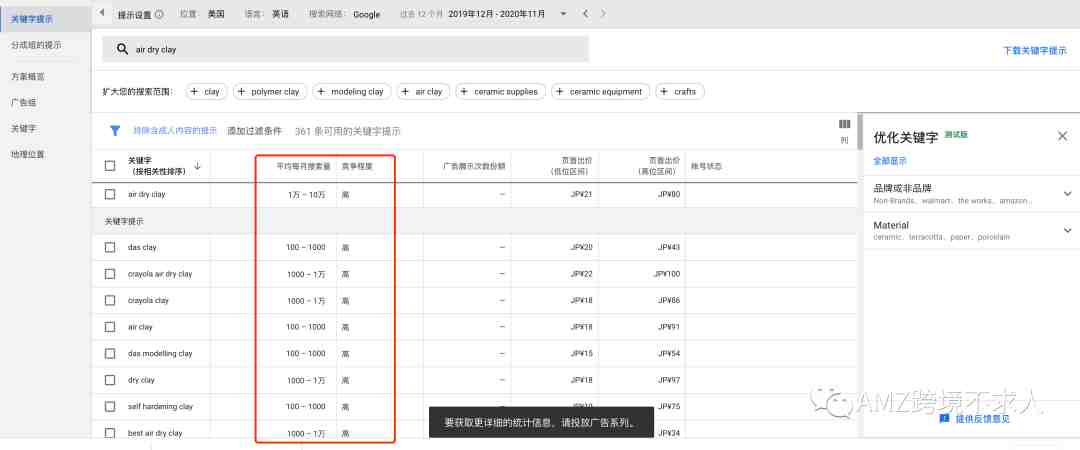Screen dimensions: 1080x450
Task: Add 'clay' to broaden the search
Action: 206,92
